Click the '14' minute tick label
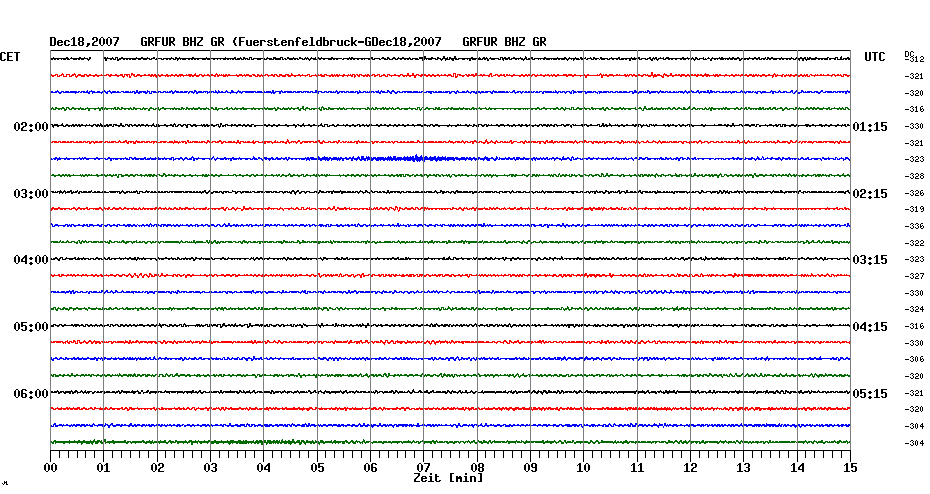 [x=797, y=467]
